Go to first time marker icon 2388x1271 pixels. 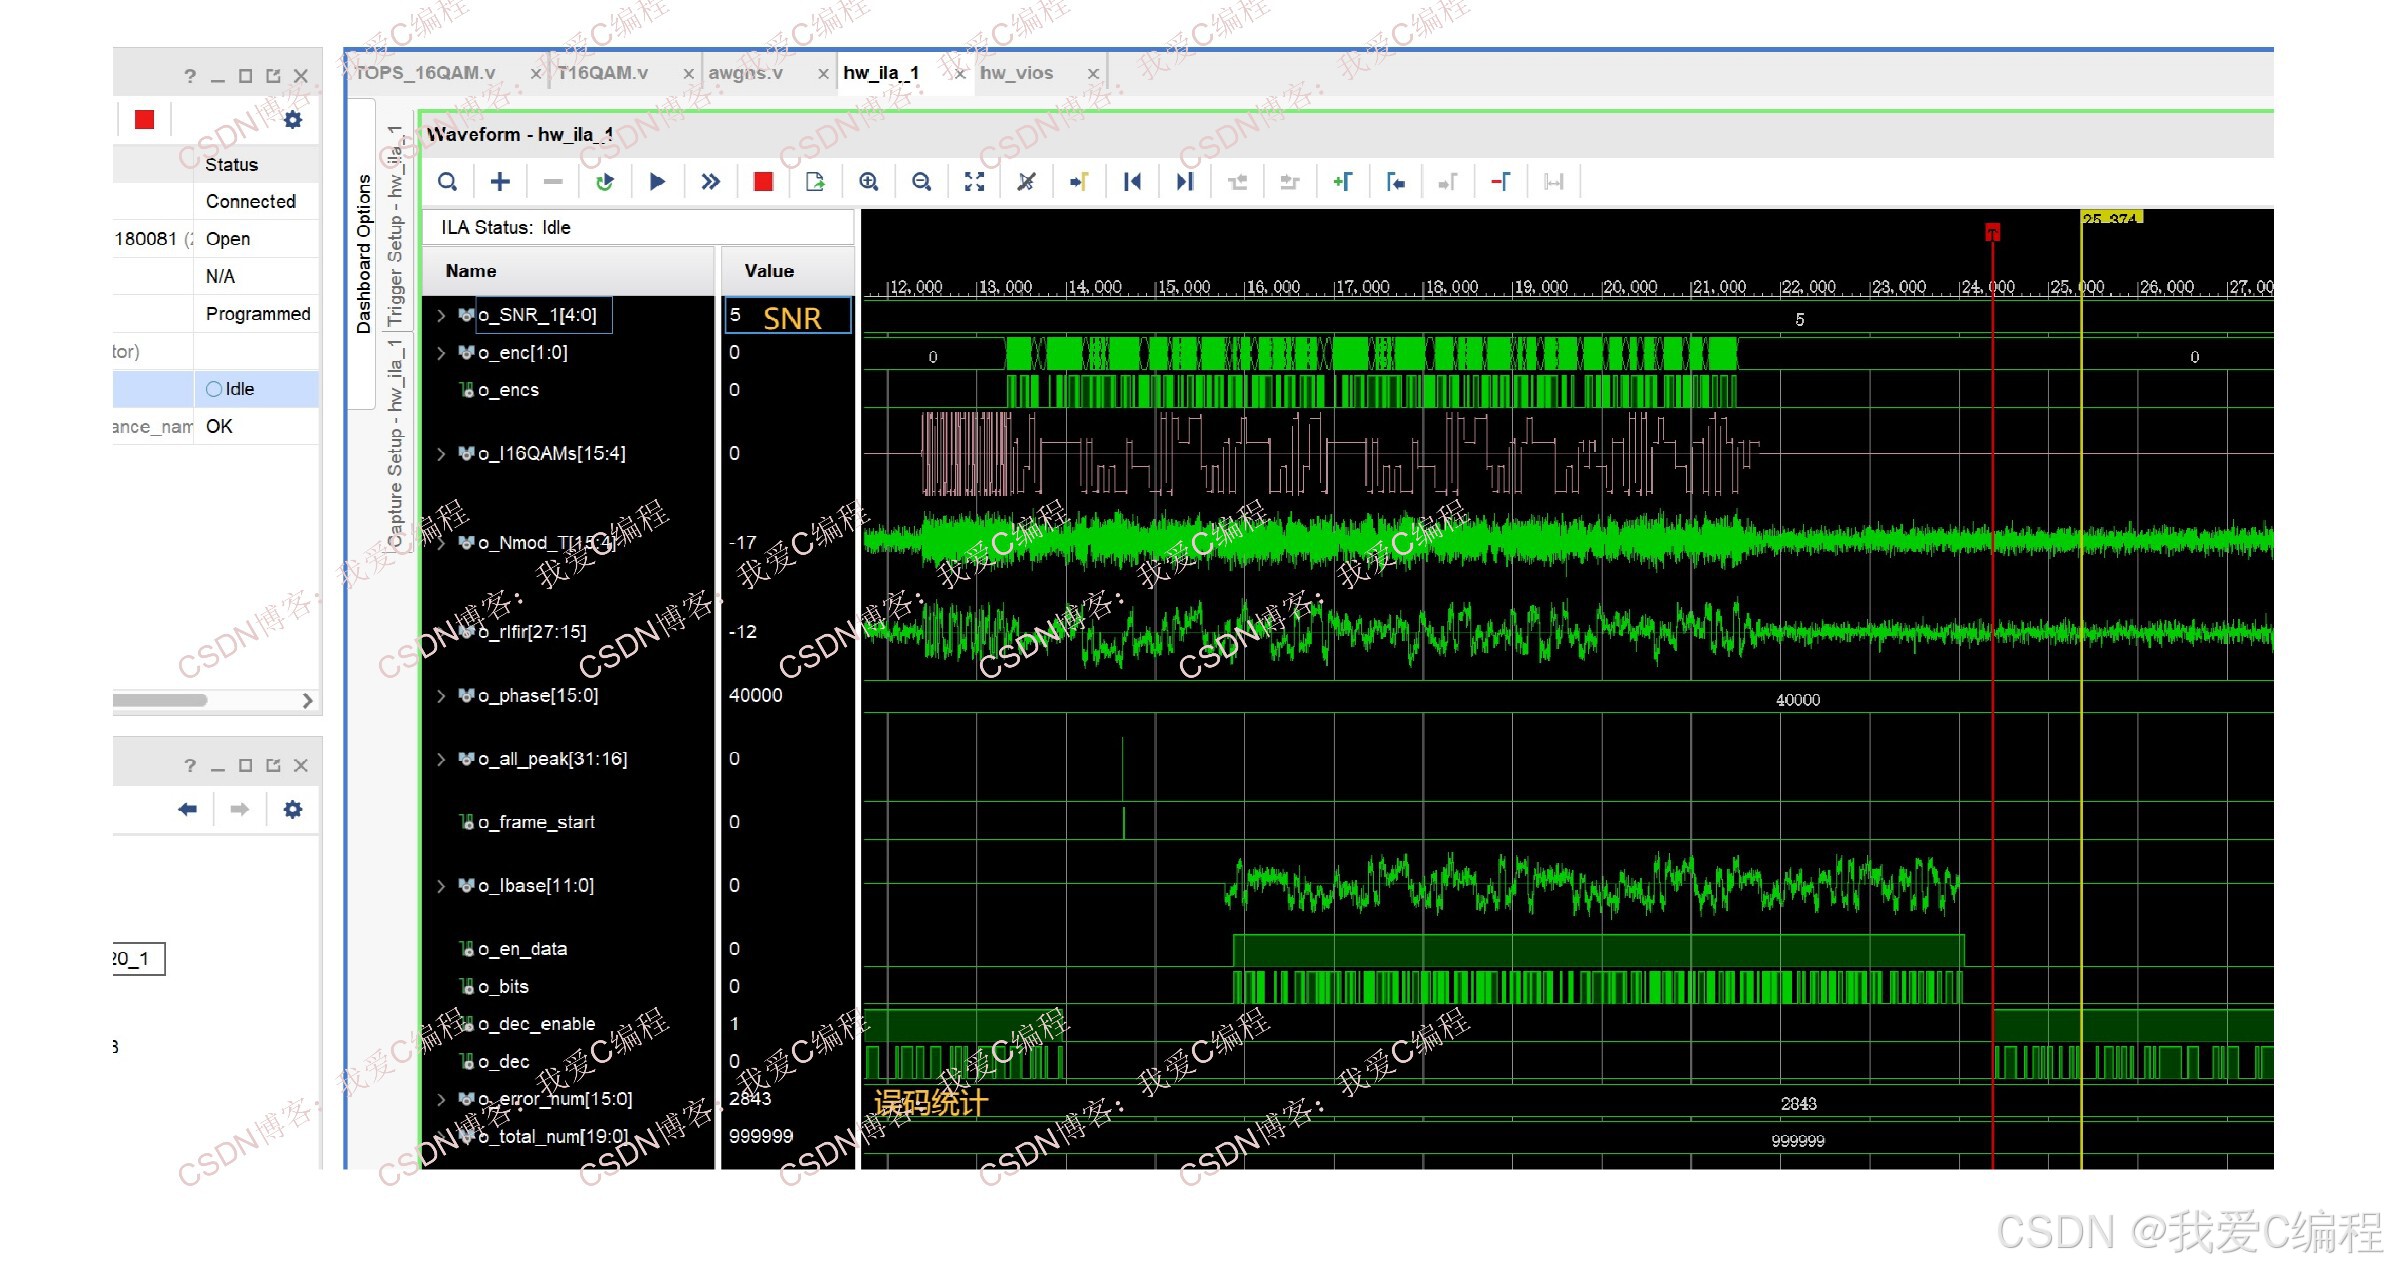pos(1132,182)
